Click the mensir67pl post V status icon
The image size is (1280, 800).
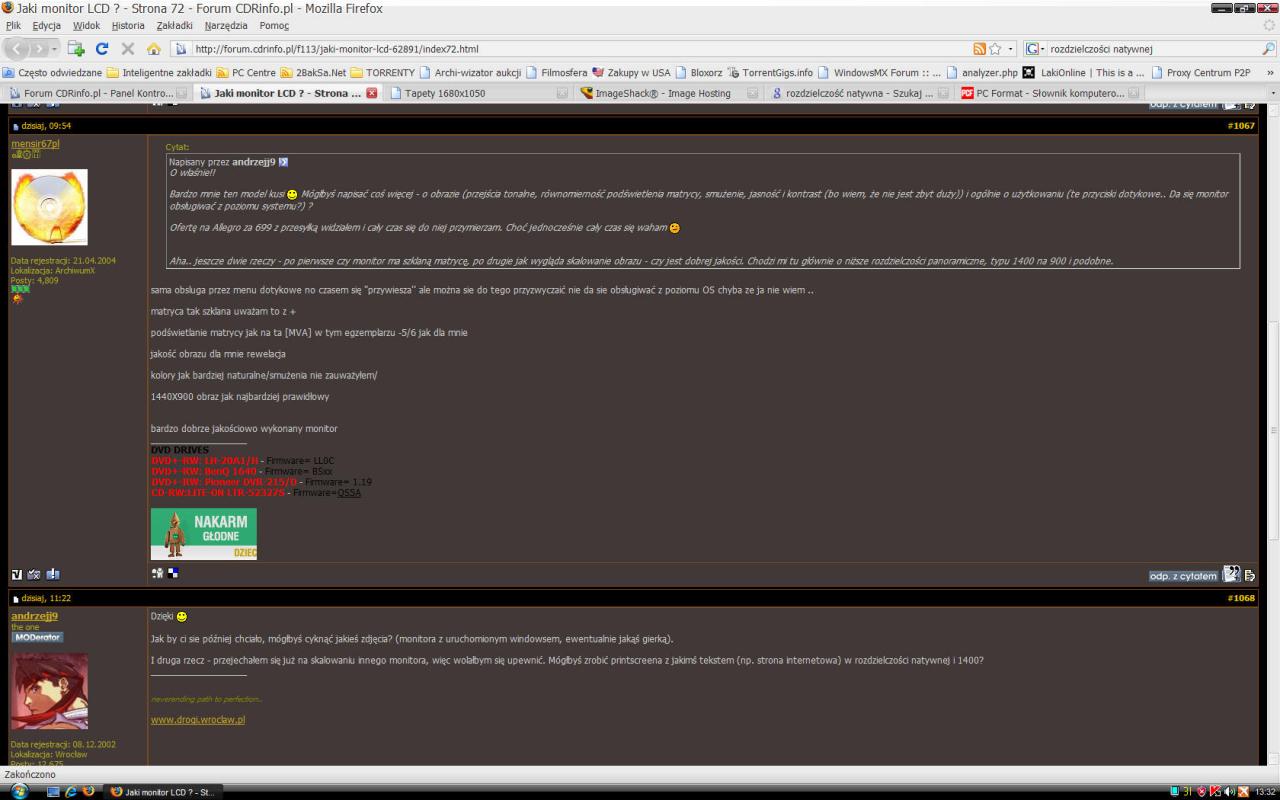pos(17,575)
